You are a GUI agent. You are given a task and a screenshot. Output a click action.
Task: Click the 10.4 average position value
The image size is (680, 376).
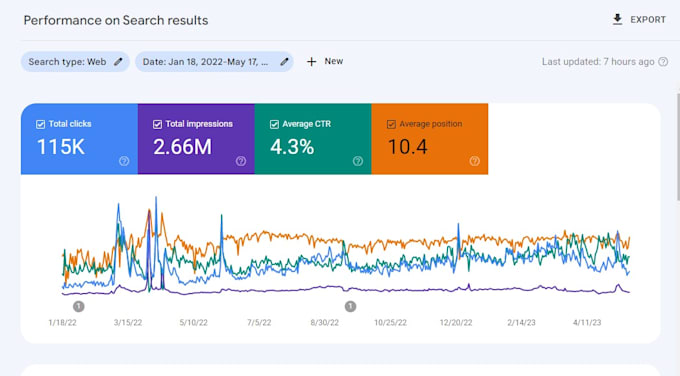[x=408, y=147]
